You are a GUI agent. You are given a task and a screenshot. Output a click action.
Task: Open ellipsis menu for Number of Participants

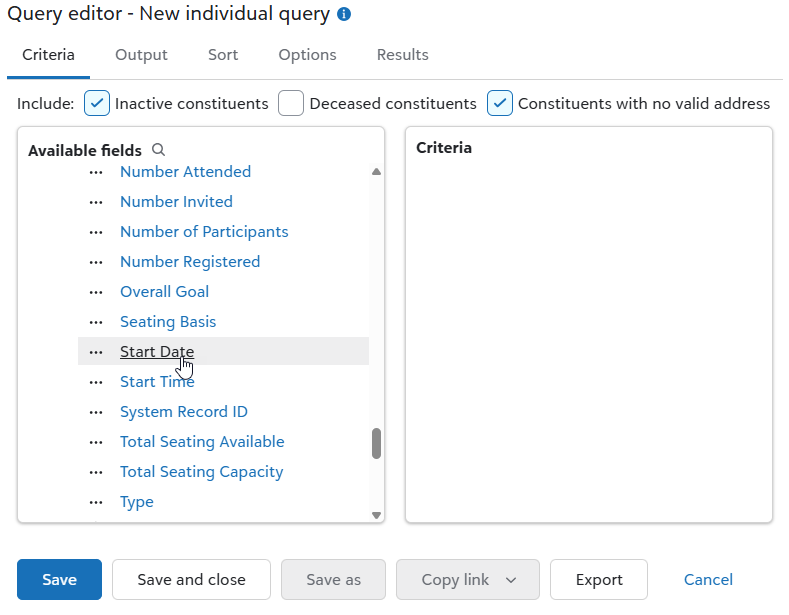click(x=96, y=232)
